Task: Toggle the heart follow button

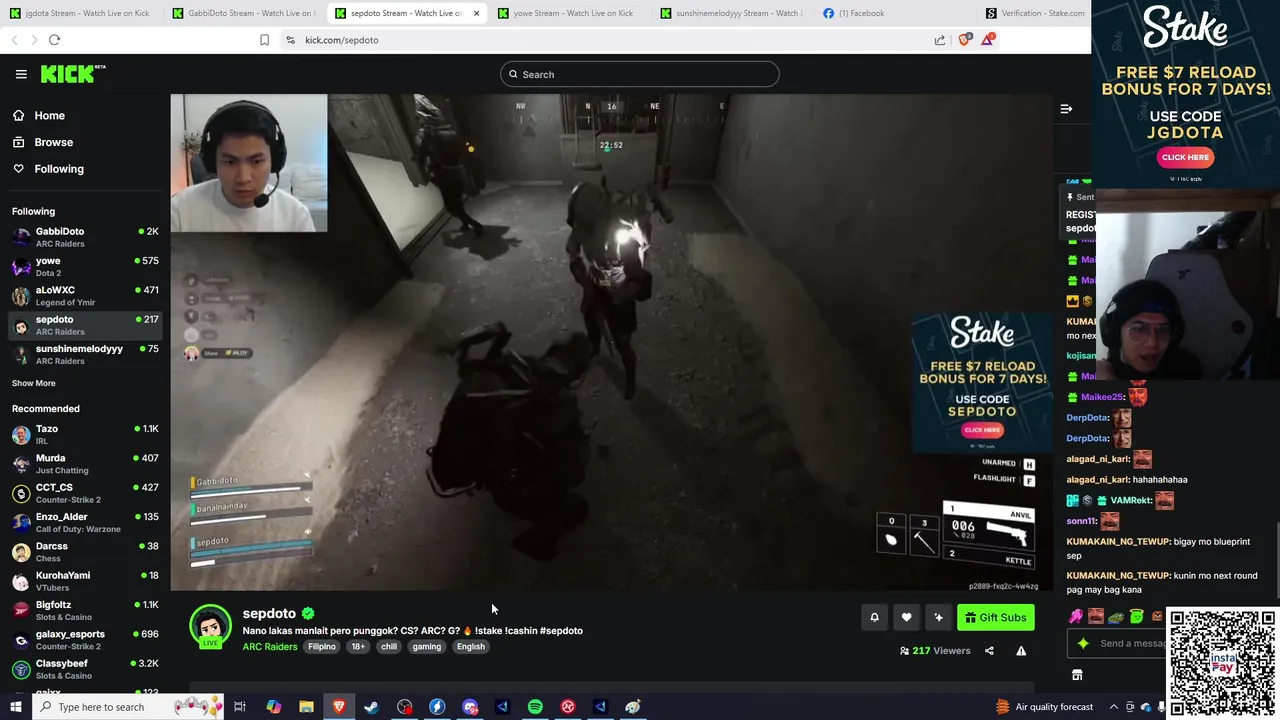Action: coord(906,617)
